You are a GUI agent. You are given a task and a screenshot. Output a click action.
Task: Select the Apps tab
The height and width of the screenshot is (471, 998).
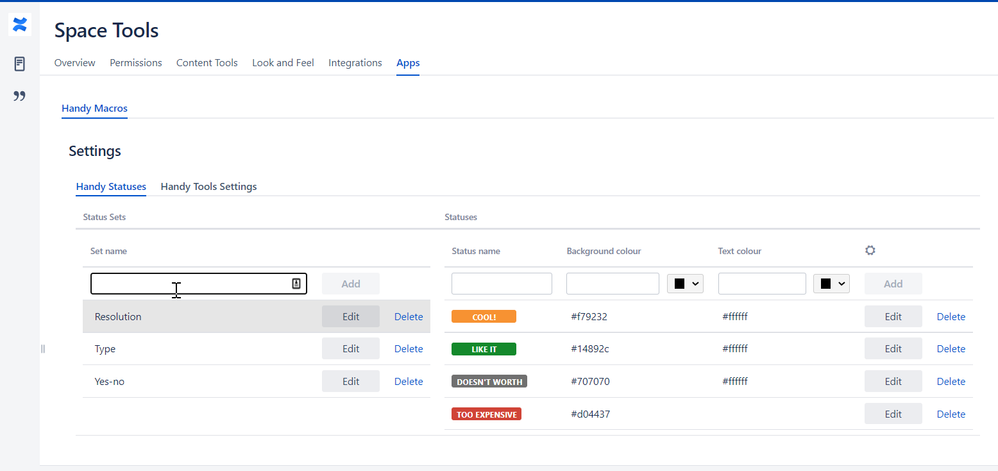coord(408,63)
